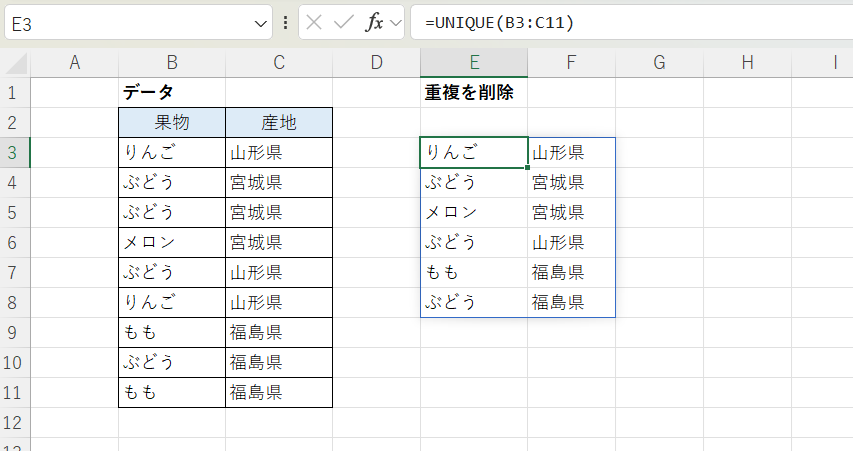Select row 11 header
Image resolution: width=853 pixels, height=451 pixels.
pyautogui.click(x=15, y=392)
